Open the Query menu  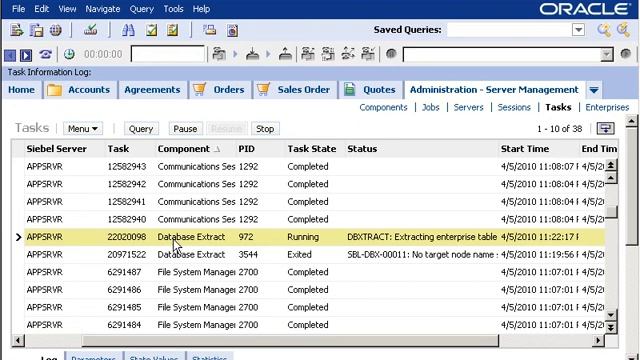[141, 9]
